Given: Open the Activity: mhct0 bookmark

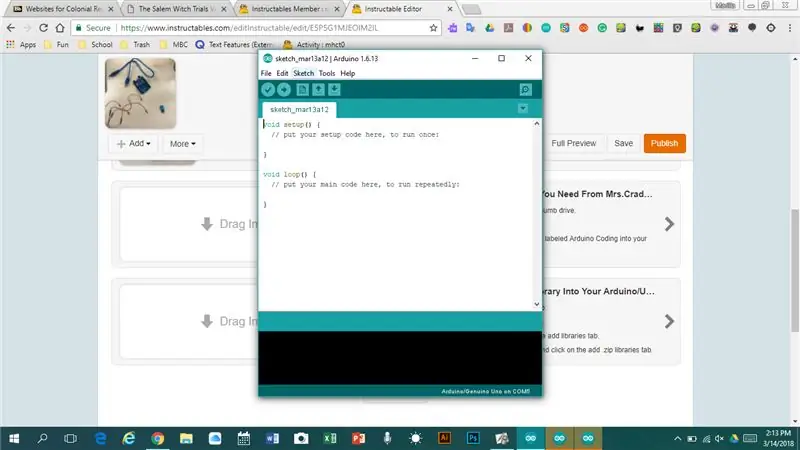Looking at the screenshot, I should (314, 45).
